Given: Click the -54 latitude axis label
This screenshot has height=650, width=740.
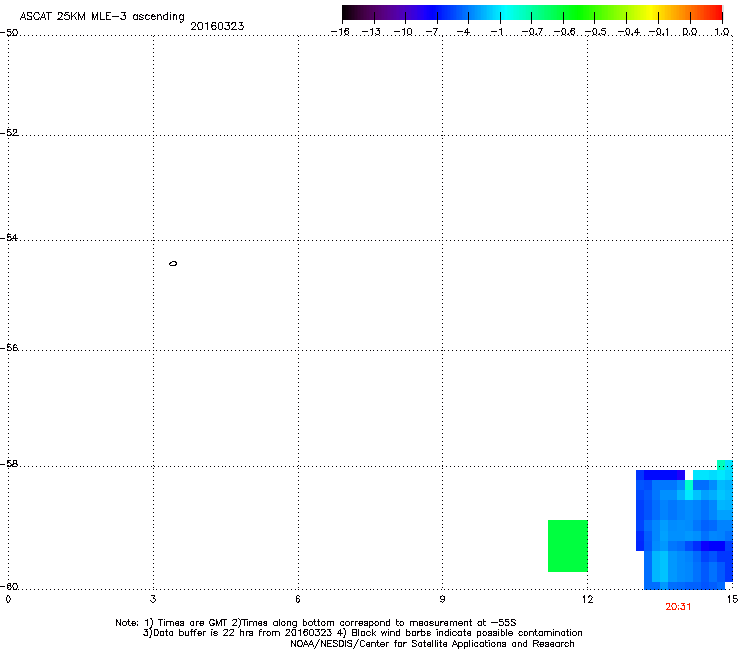Looking at the screenshot, I should (x=9, y=238).
